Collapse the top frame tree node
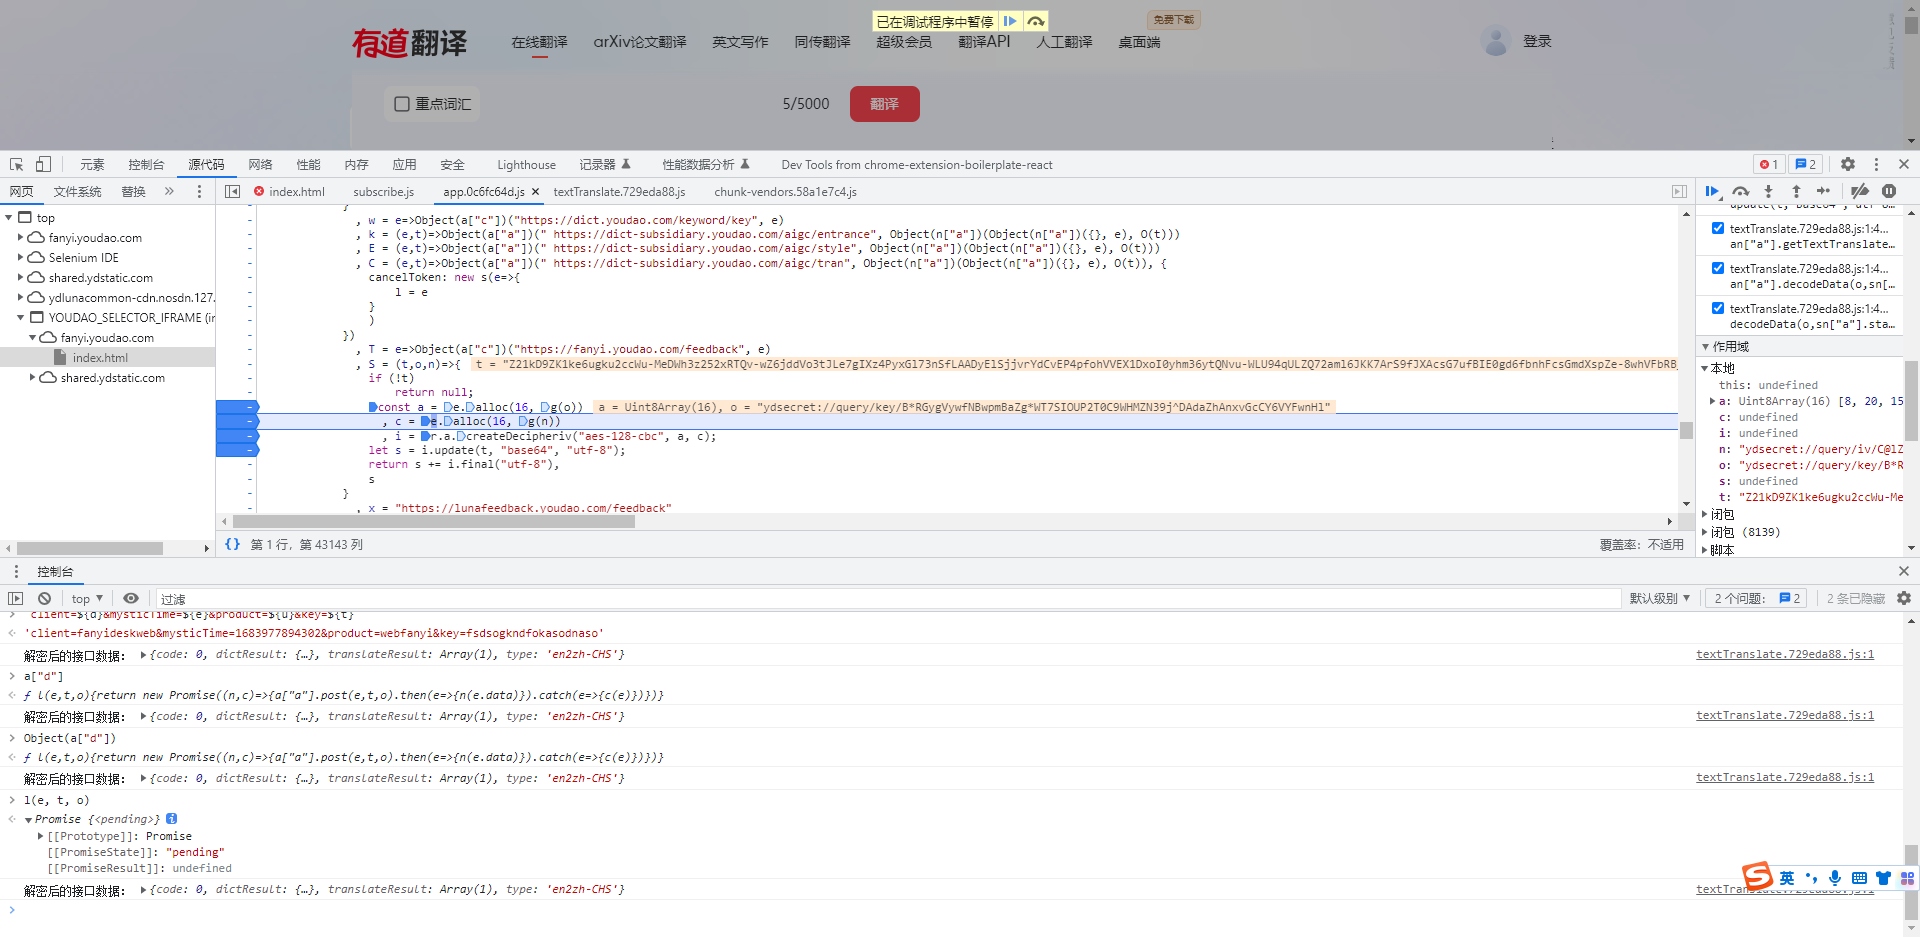Screen dimensions: 1920x937 pyautogui.click(x=9, y=217)
